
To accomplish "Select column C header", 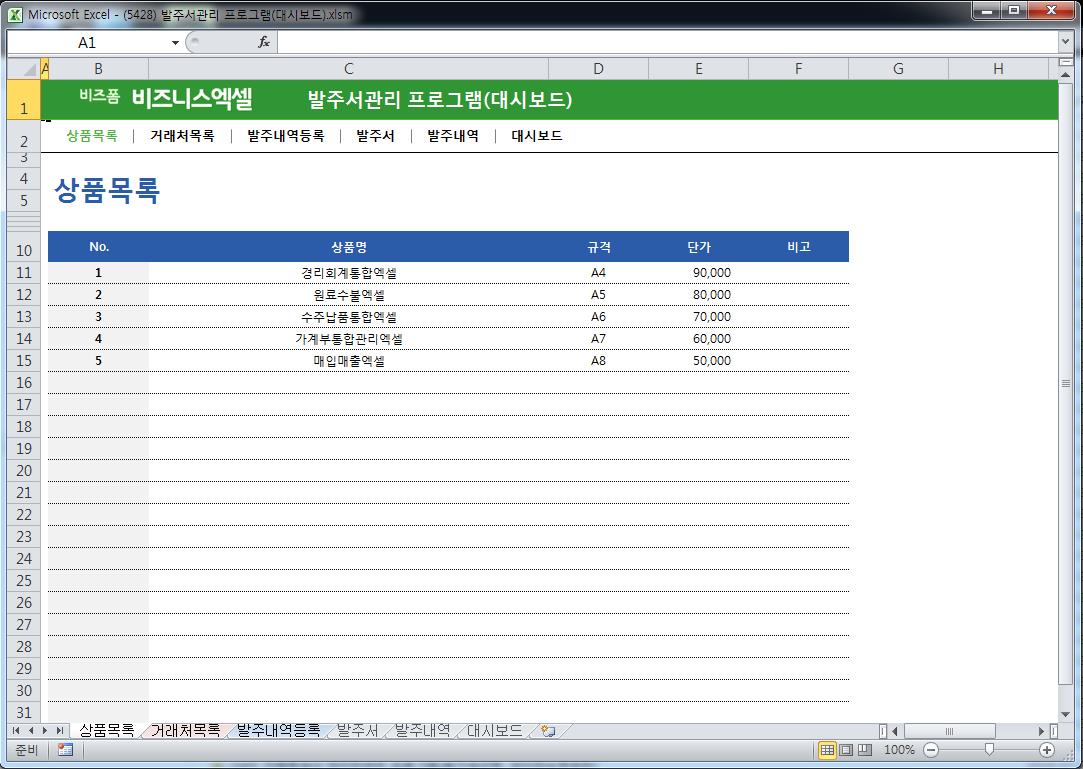I will click(349, 68).
